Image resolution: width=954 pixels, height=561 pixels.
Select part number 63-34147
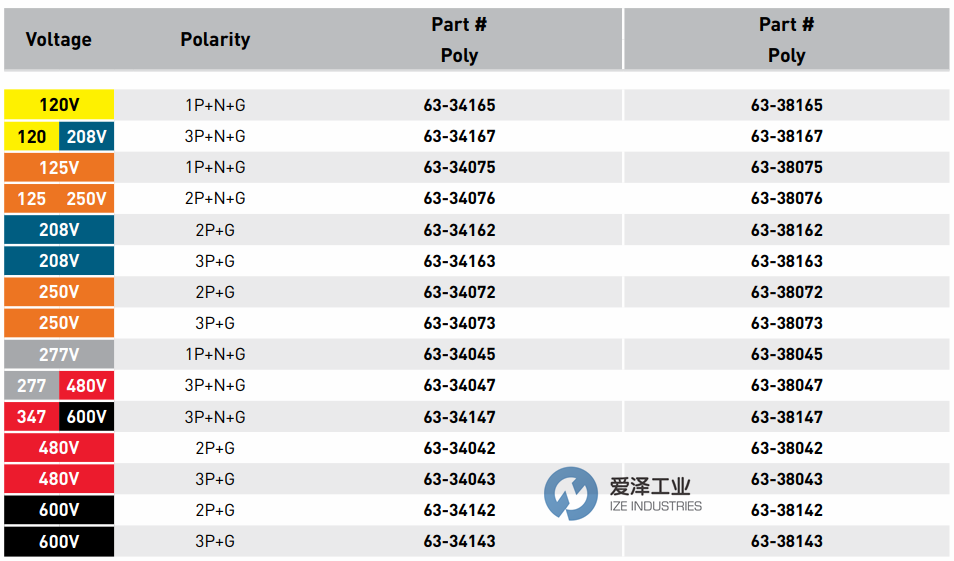pyautogui.click(x=459, y=417)
